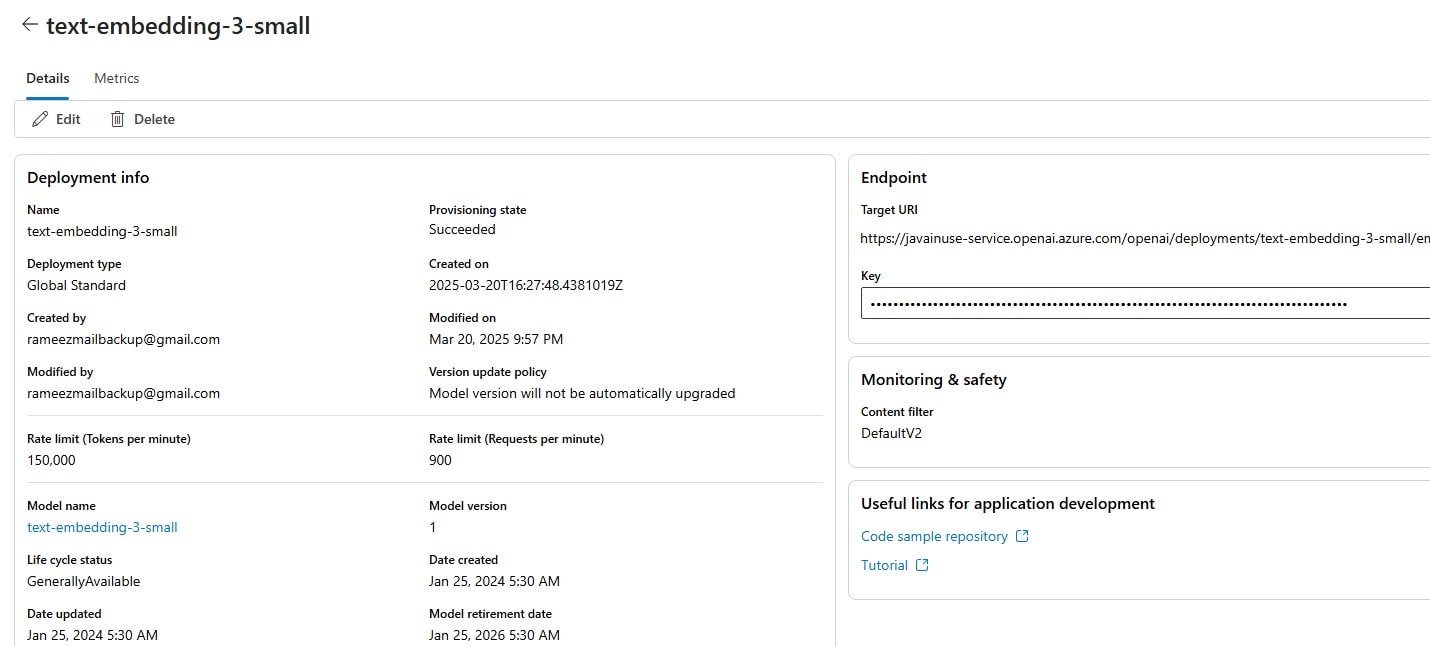Click the Content filter label

coord(897,411)
